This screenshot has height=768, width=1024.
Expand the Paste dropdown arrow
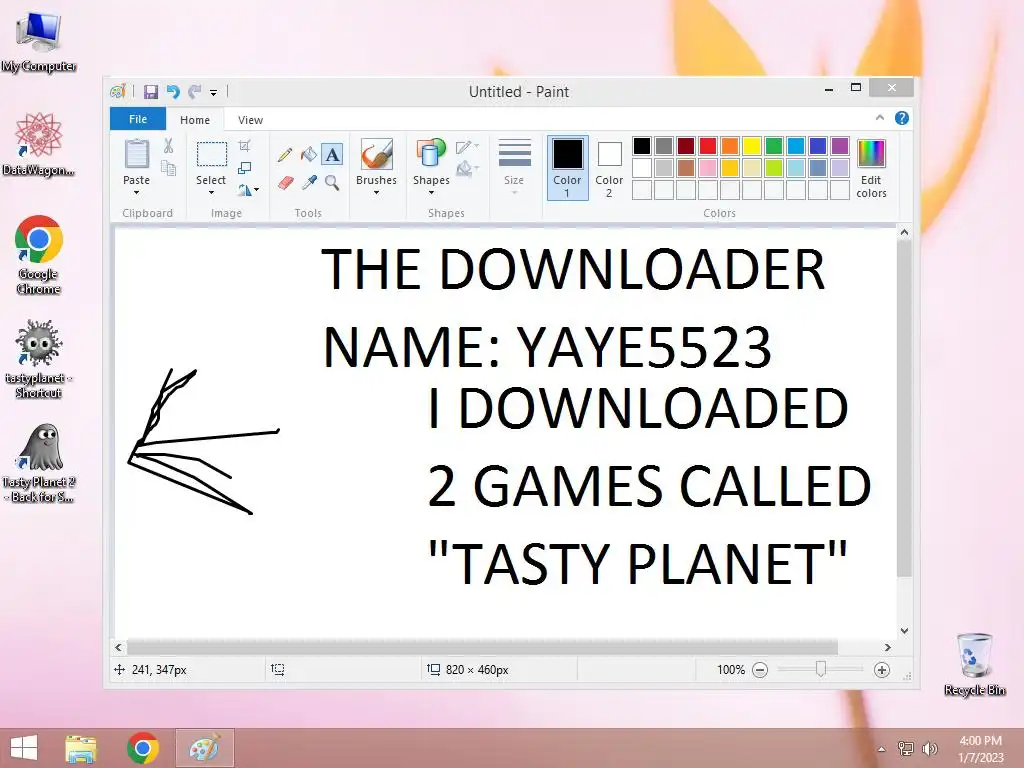(x=136, y=193)
